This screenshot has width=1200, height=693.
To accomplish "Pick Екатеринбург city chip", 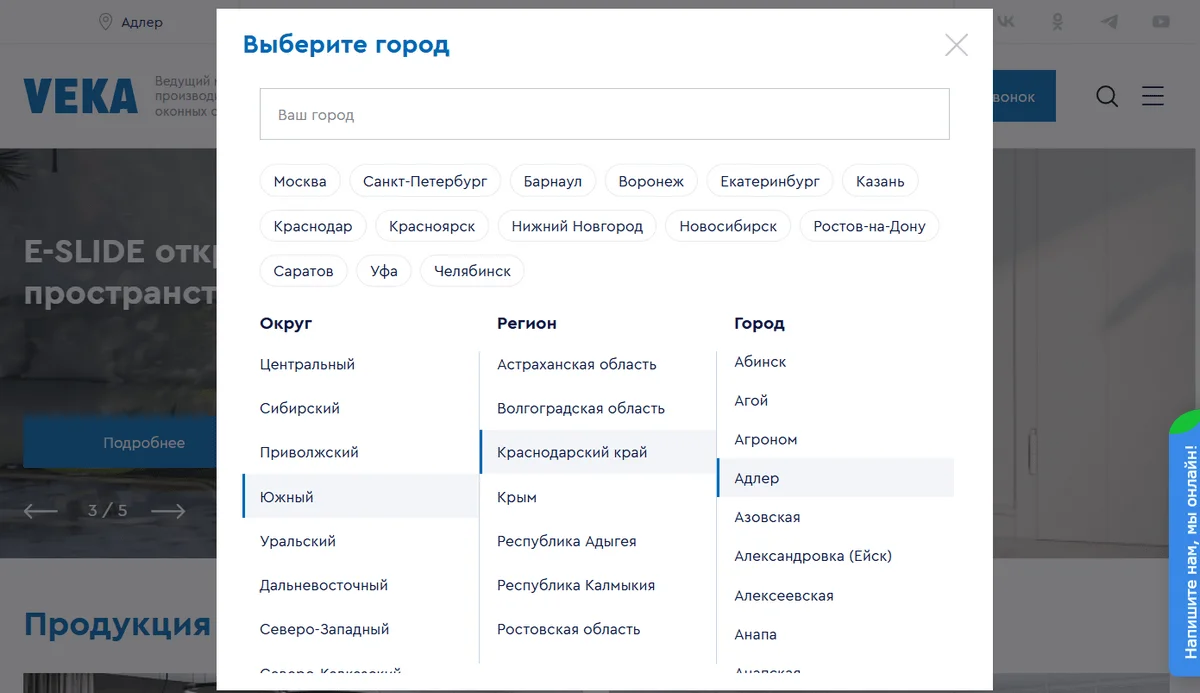I will click(x=770, y=181).
